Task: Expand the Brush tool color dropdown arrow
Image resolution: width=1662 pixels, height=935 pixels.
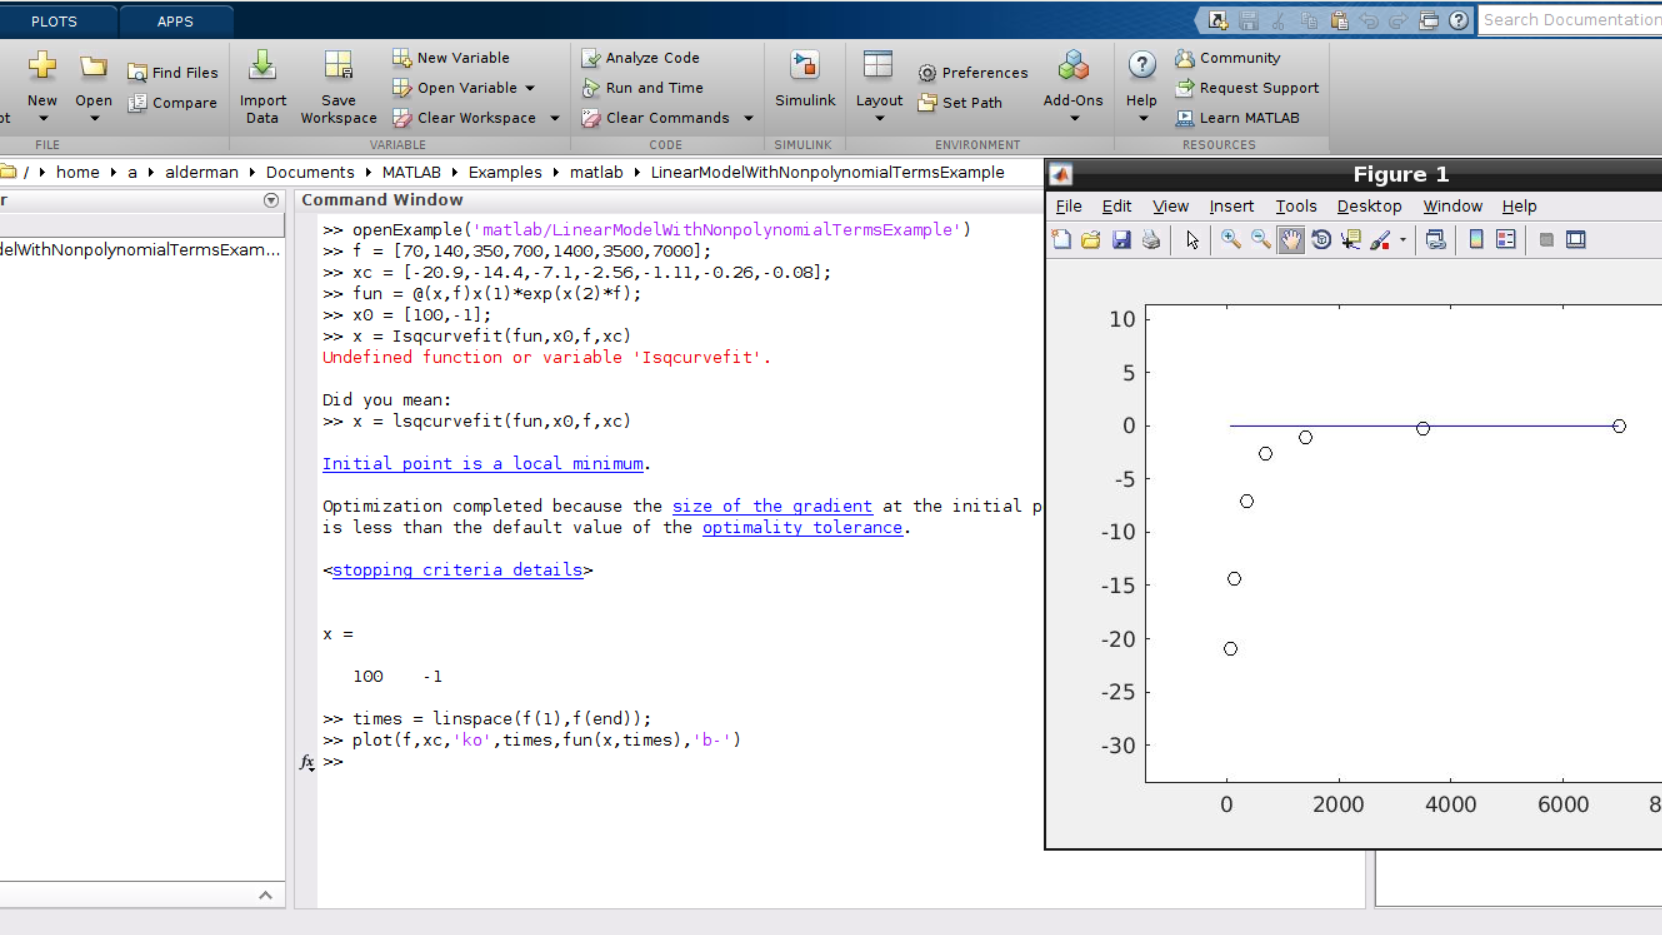Action: 1403,240
